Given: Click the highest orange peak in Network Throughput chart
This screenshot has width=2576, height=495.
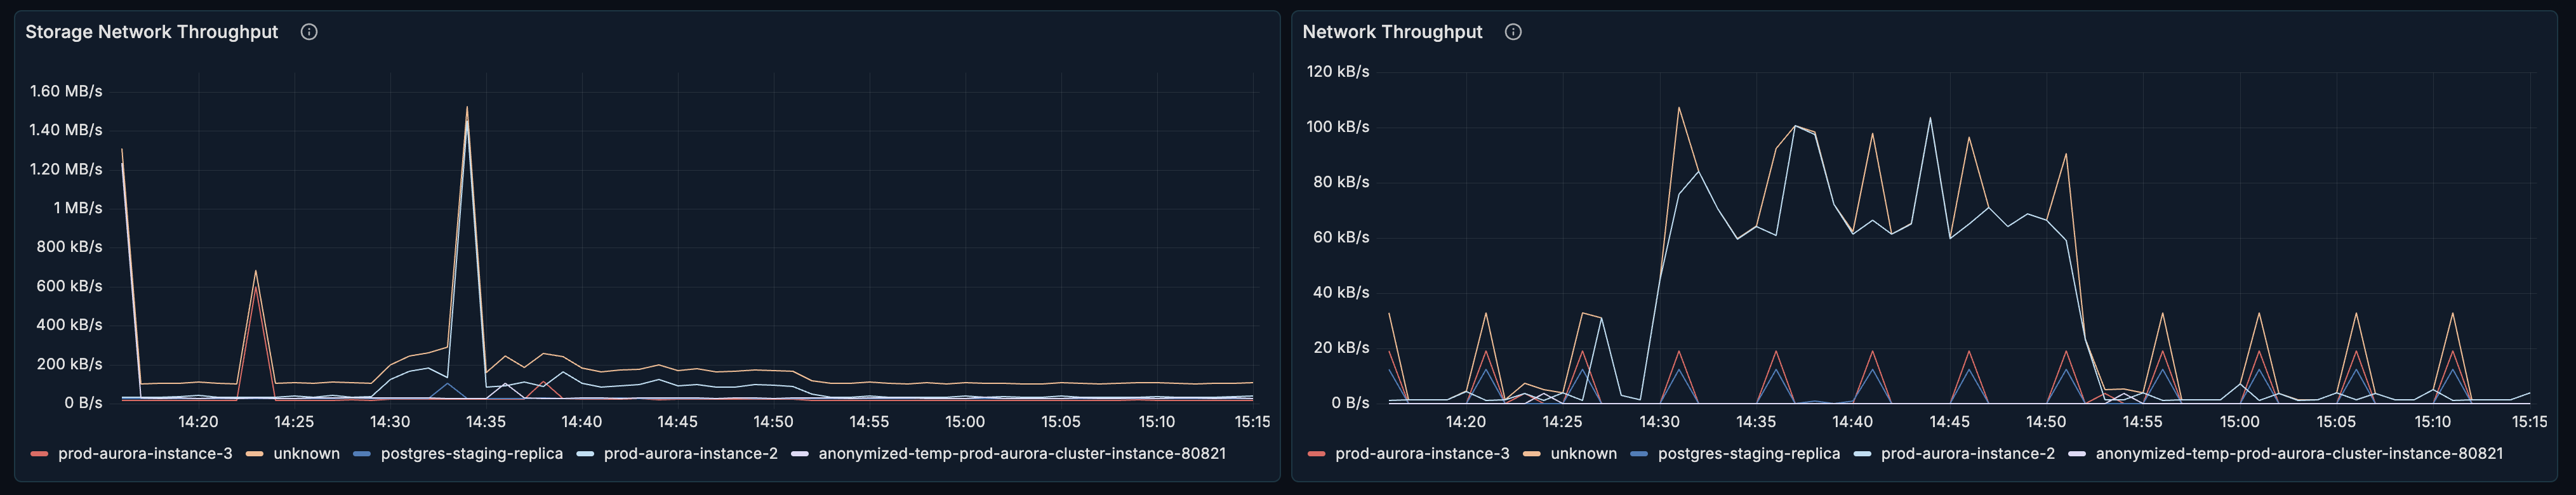Looking at the screenshot, I should coord(1679,108).
